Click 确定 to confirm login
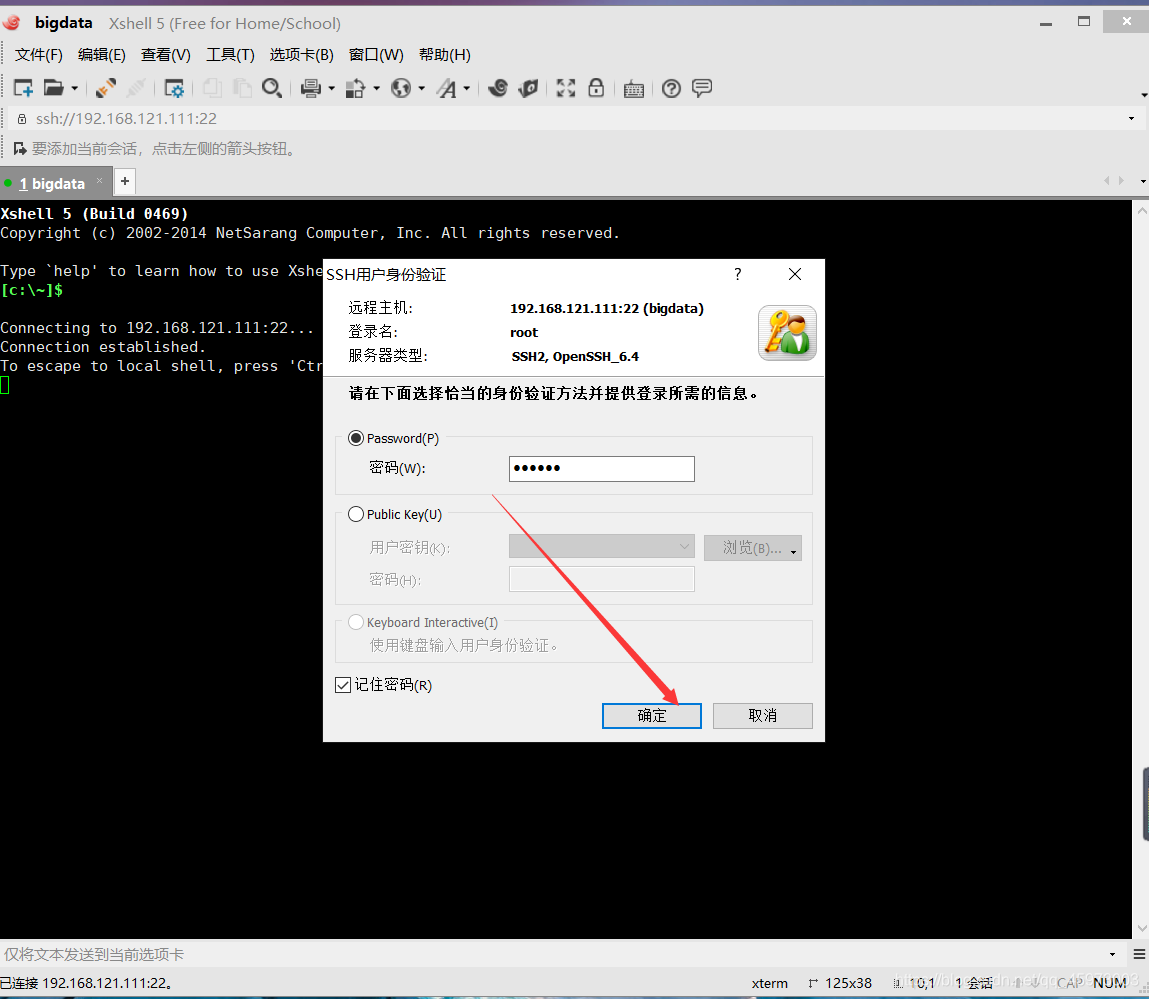The width and height of the screenshot is (1149, 999). pyautogui.click(x=651, y=715)
